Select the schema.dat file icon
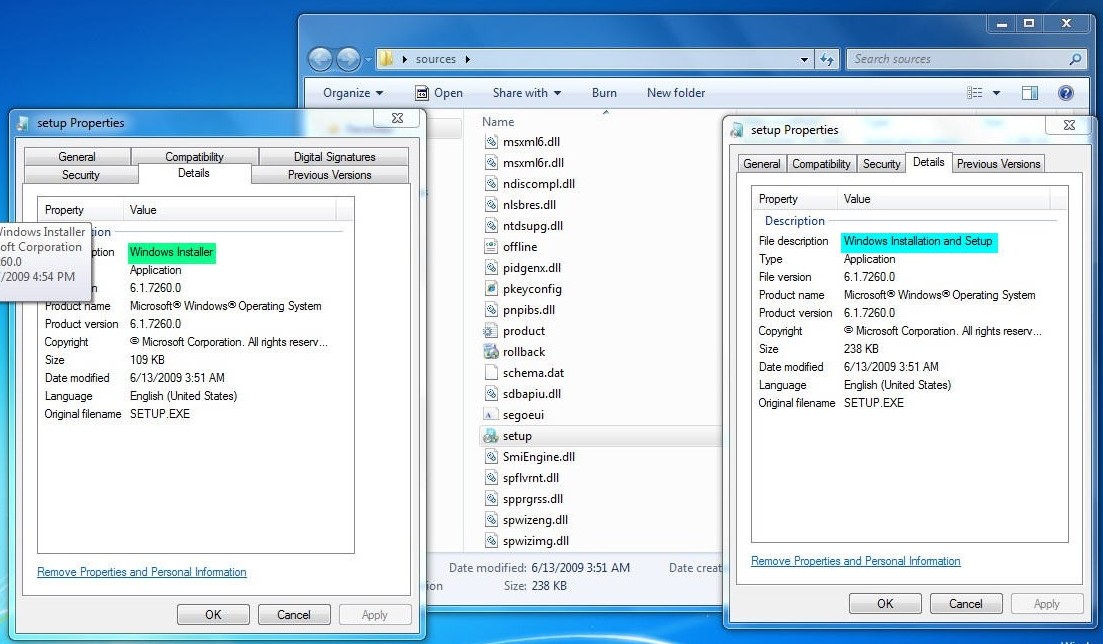Viewport: 1103px width, 644px height. tap(492, 373)
